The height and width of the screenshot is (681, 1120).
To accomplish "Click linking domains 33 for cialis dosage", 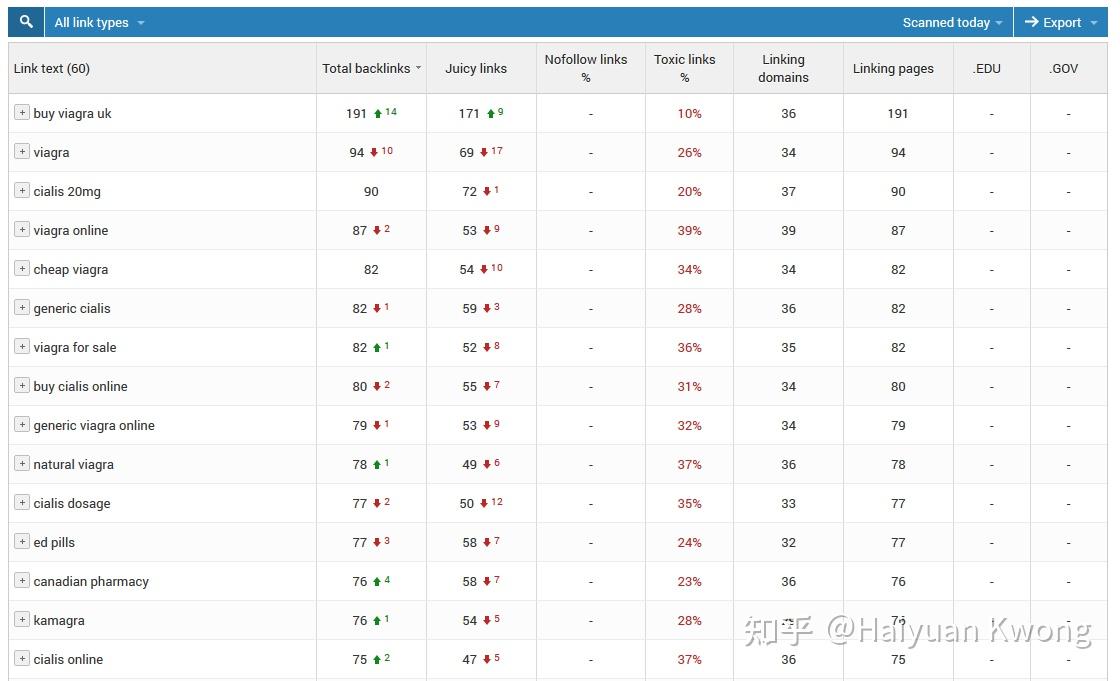I will pos(789,504).
